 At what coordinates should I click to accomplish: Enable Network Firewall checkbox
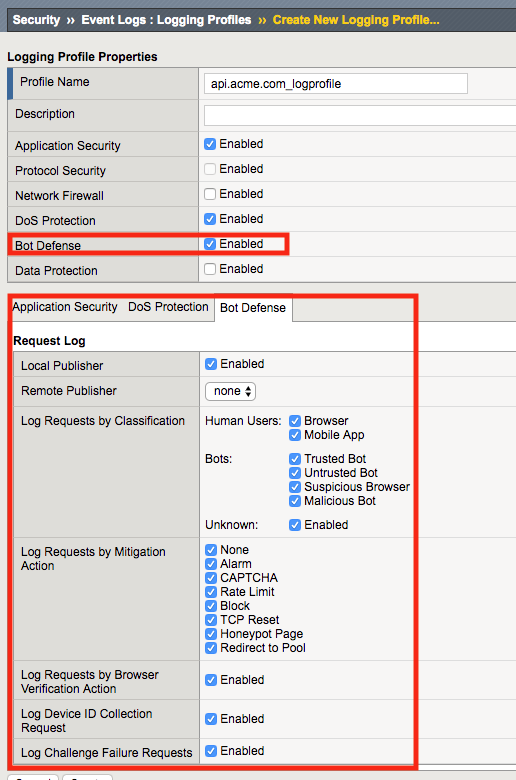pyautogui.click(x=210, y=194)
